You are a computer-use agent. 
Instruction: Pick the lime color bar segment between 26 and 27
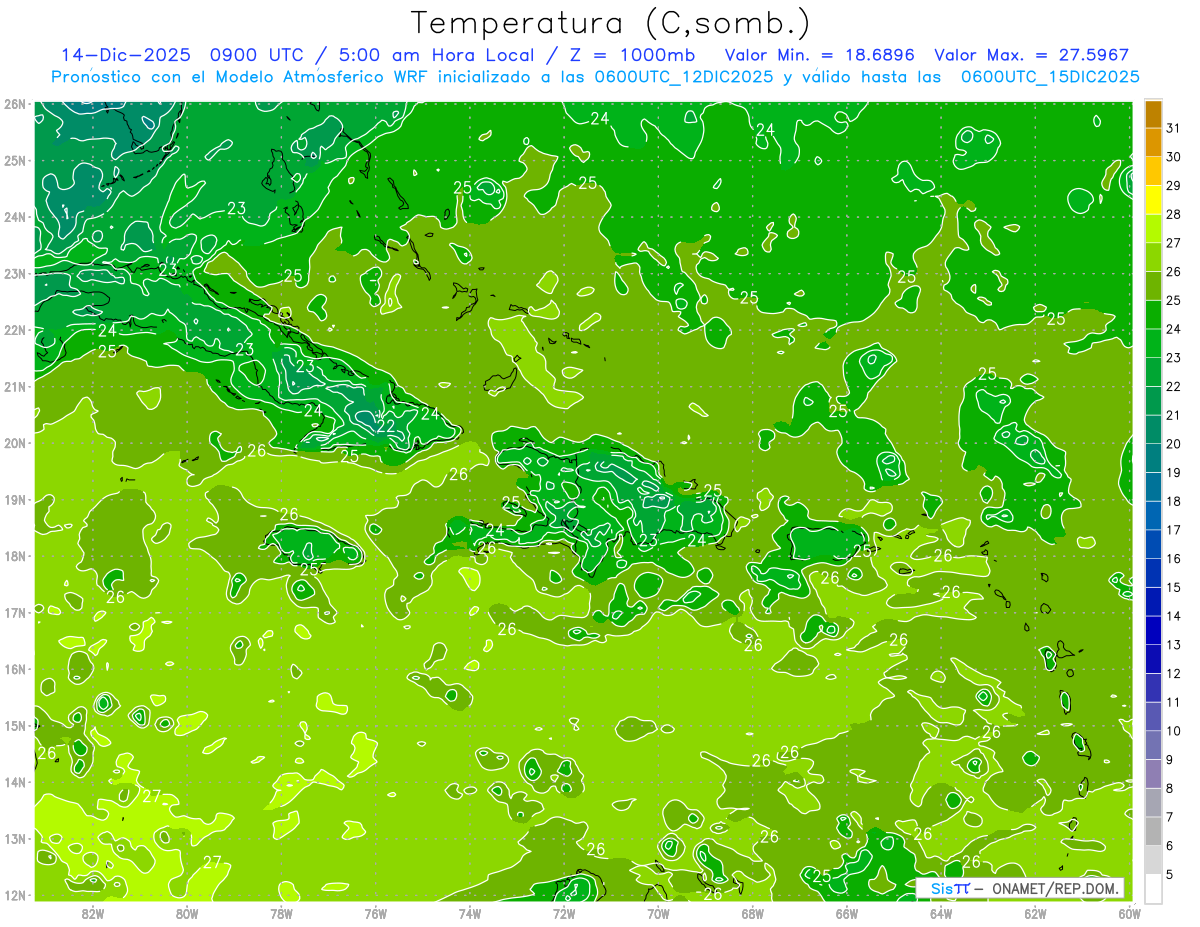tap(1153, 258)
